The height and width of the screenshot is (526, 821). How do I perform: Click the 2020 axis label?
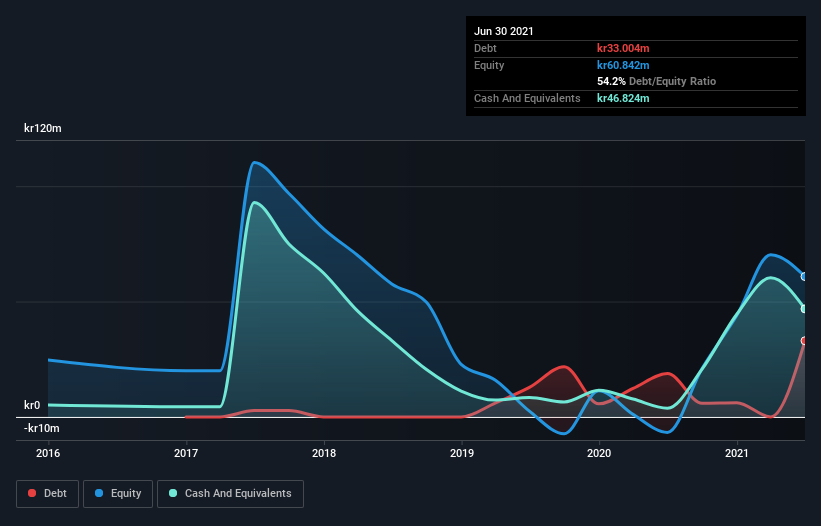(x=599, y=453)
